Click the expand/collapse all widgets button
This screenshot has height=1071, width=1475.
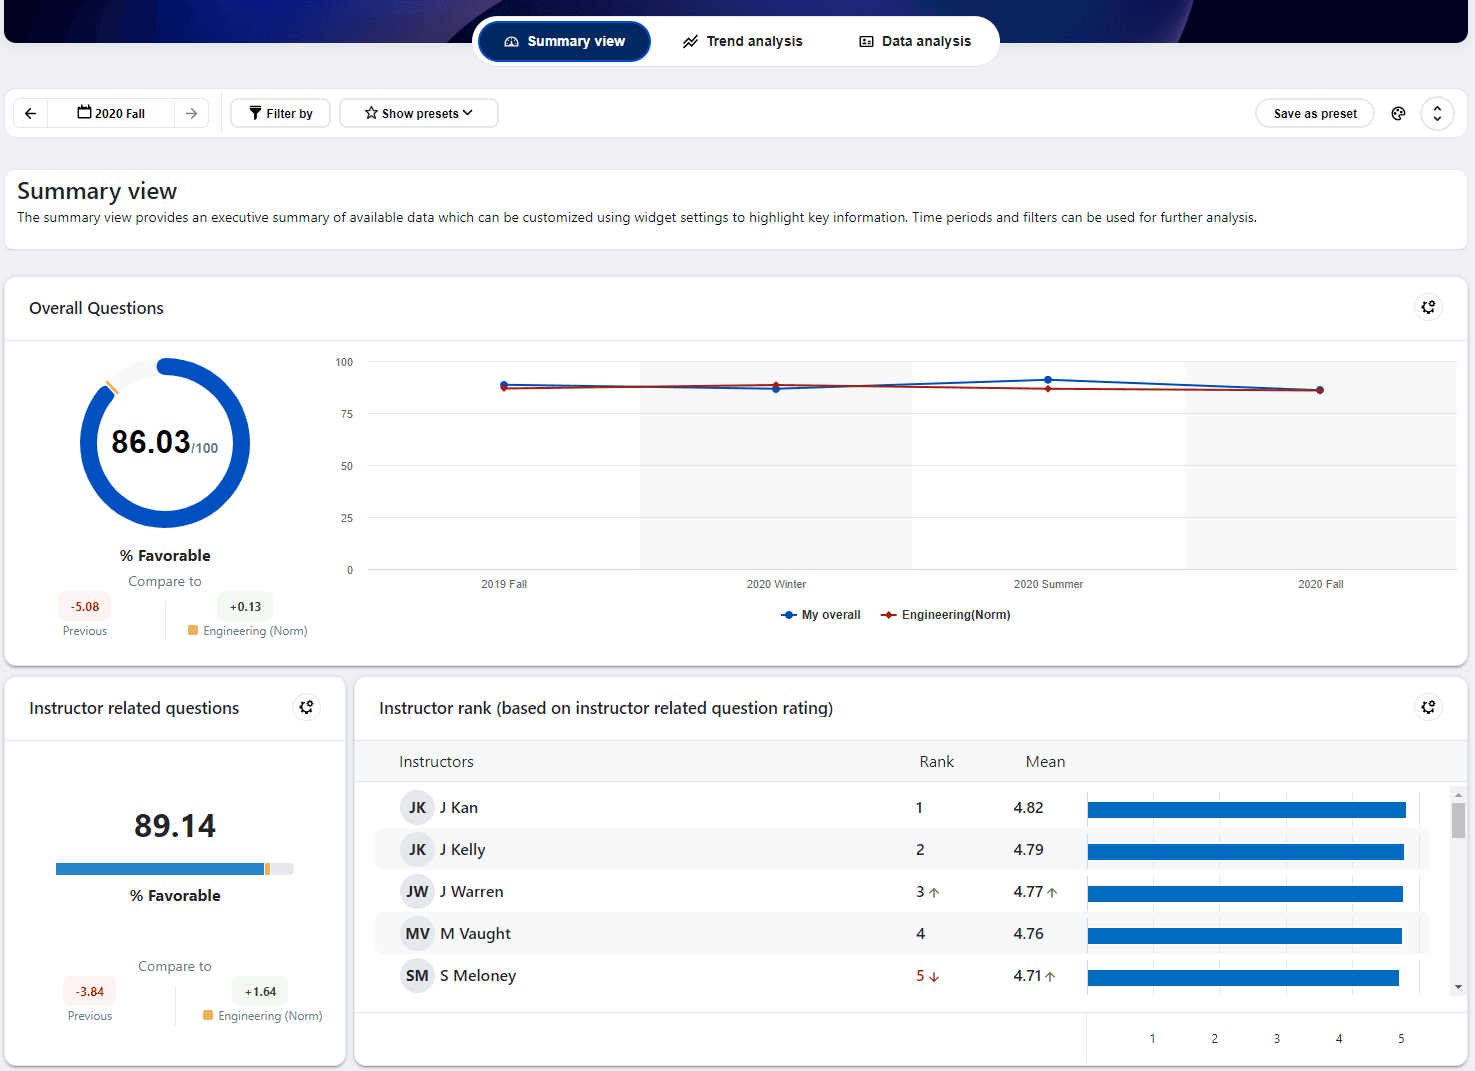(1437, 113)
